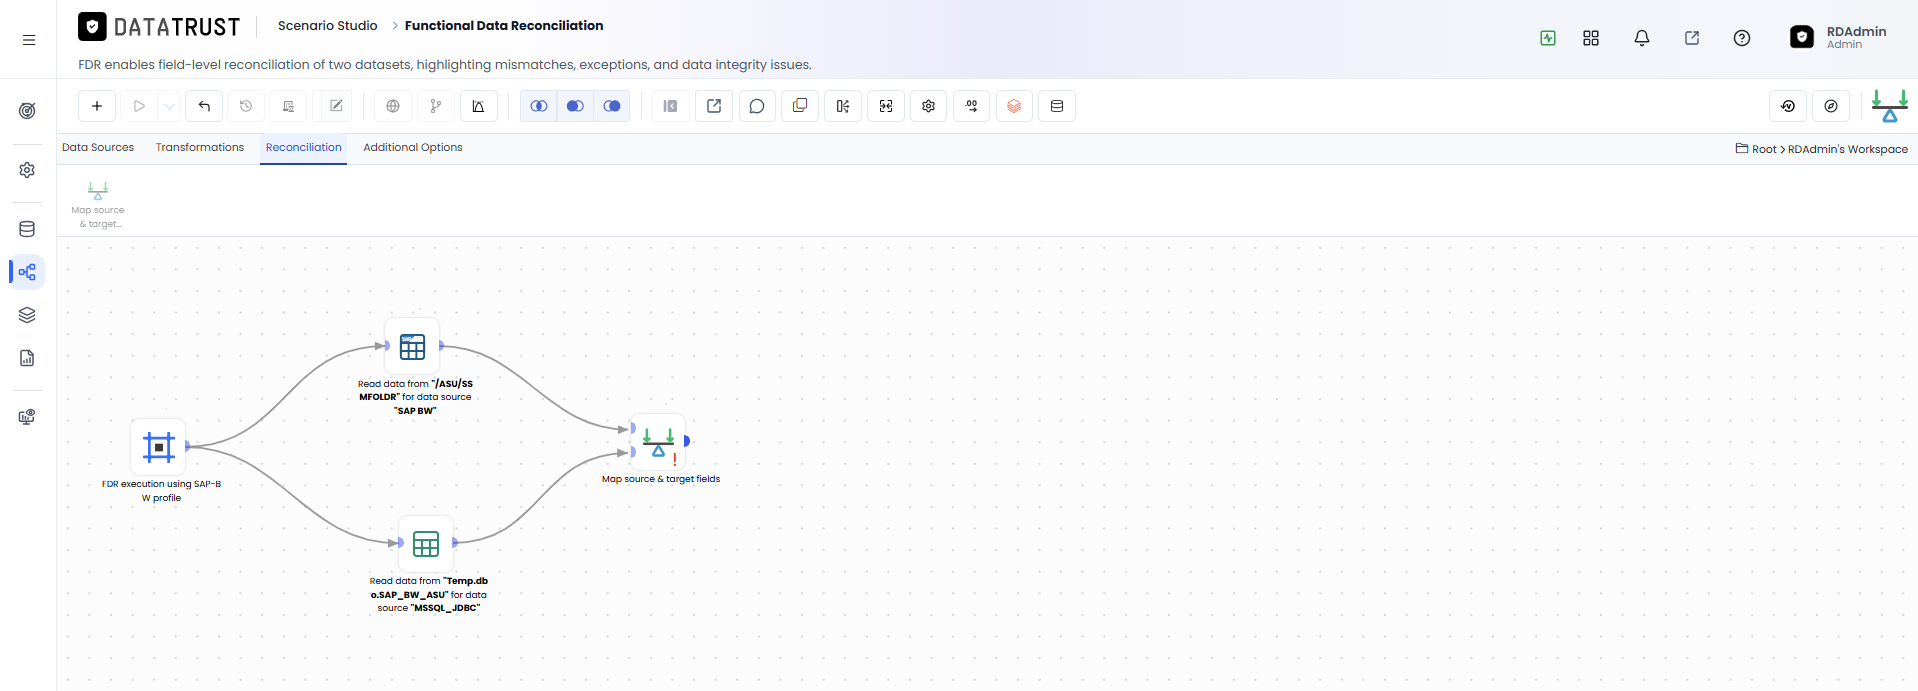Click the run play button in toolbar

click(x=139, y=106)
